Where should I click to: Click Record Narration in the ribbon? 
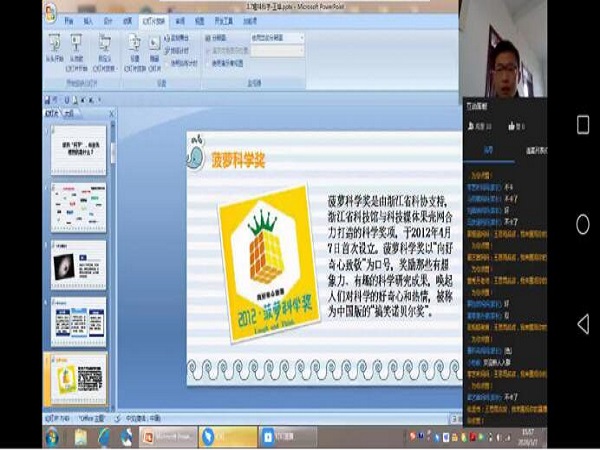click(176, 38)
